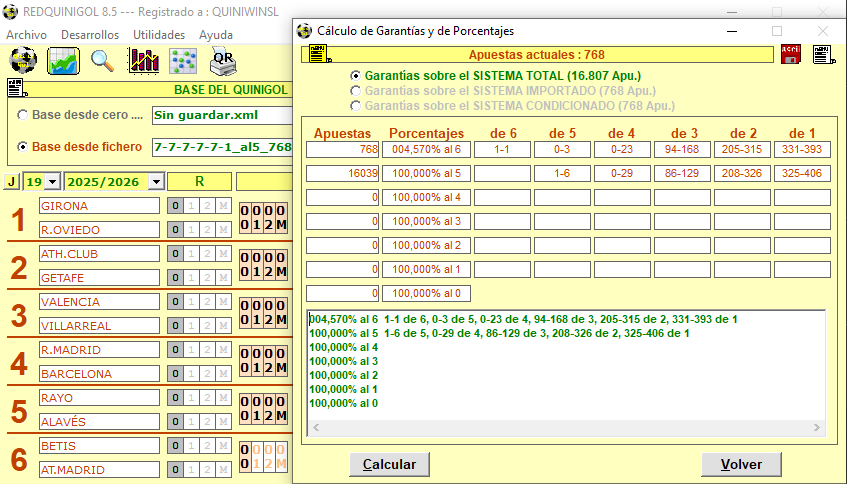
Task: Toggle the 0 sign for VALENCIA
Action: click(174, 301)
